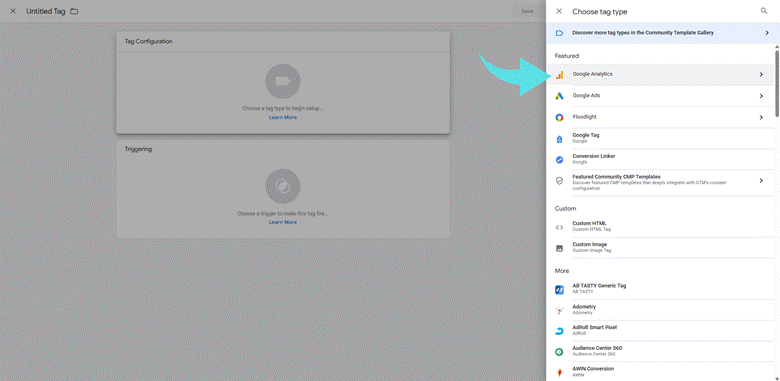Choose the Conversion Linker tag

660,159
